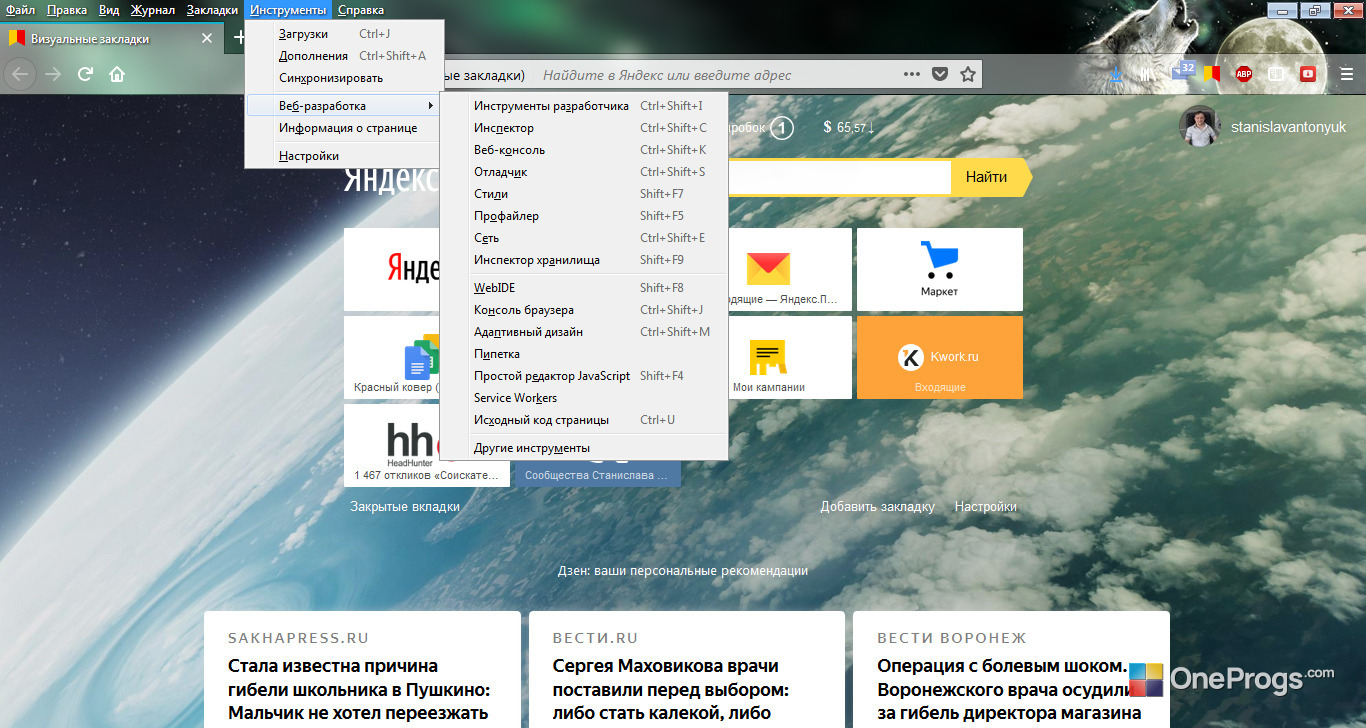Open the downloads arrow in the toolbar

[1117, 74]
